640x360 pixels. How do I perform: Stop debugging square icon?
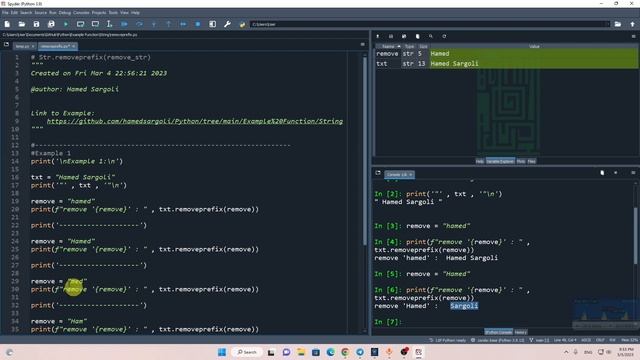tap(198, 24)
